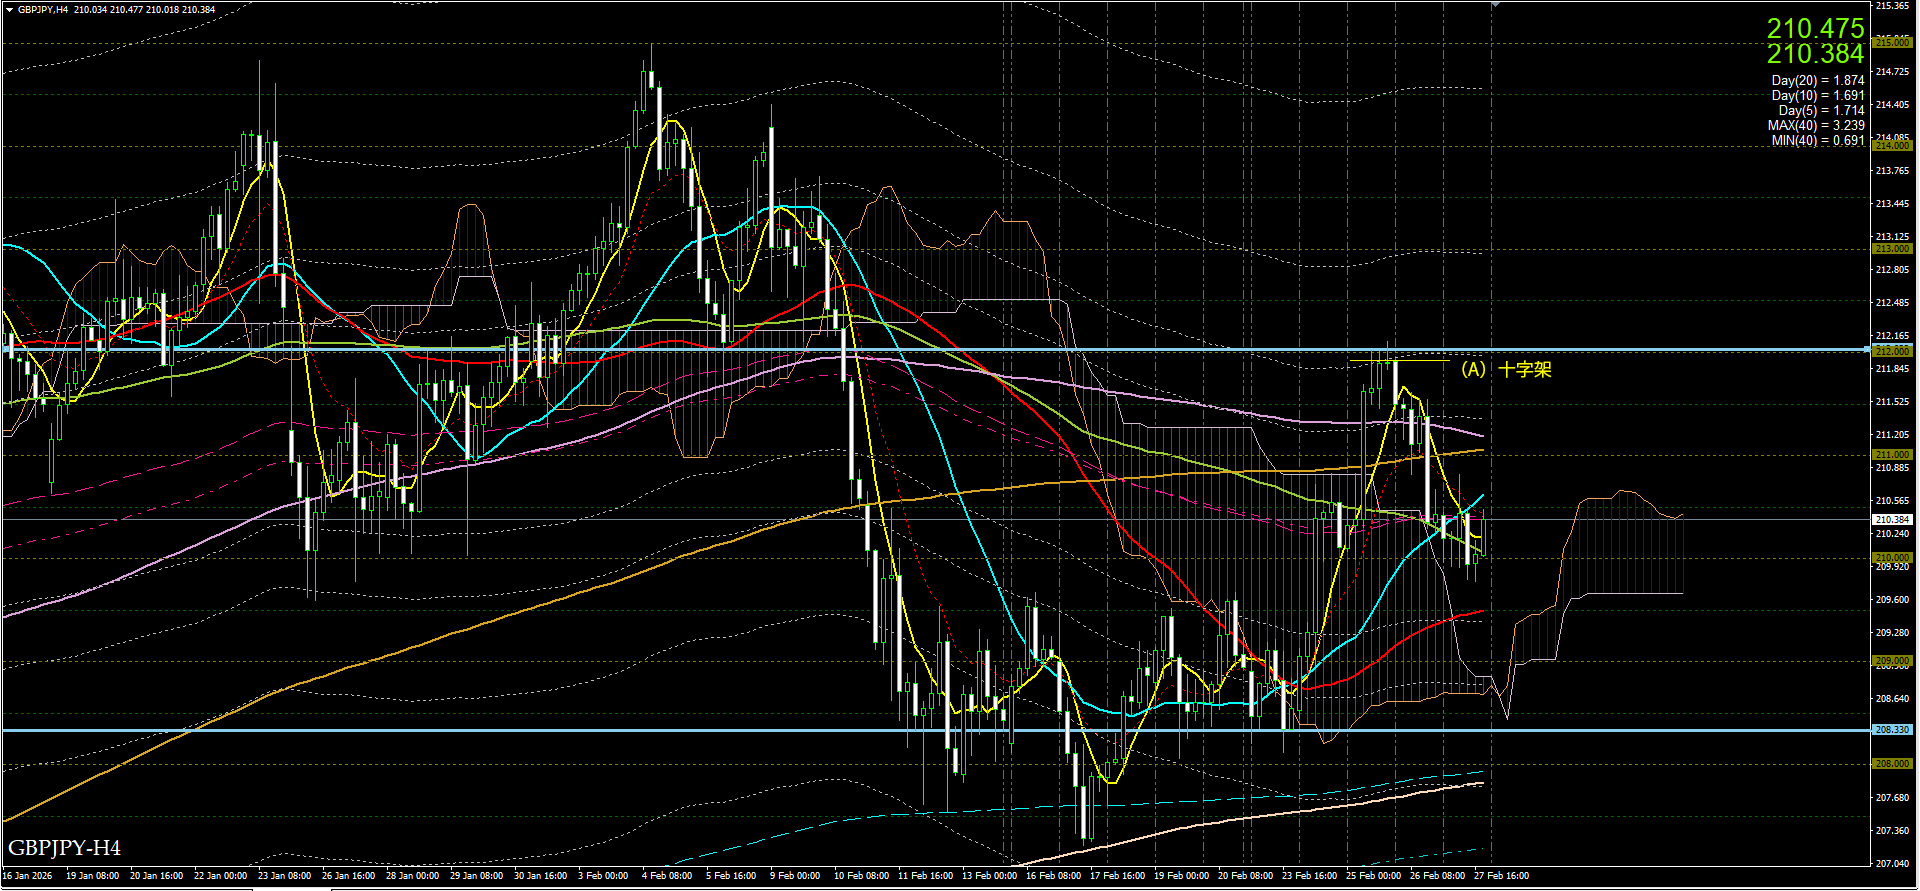The height and width of the screenshot is (891, 1920).
Task: Open the GBPJPY,H4 chart dropdown triangle
Action: tap(9, 10)
